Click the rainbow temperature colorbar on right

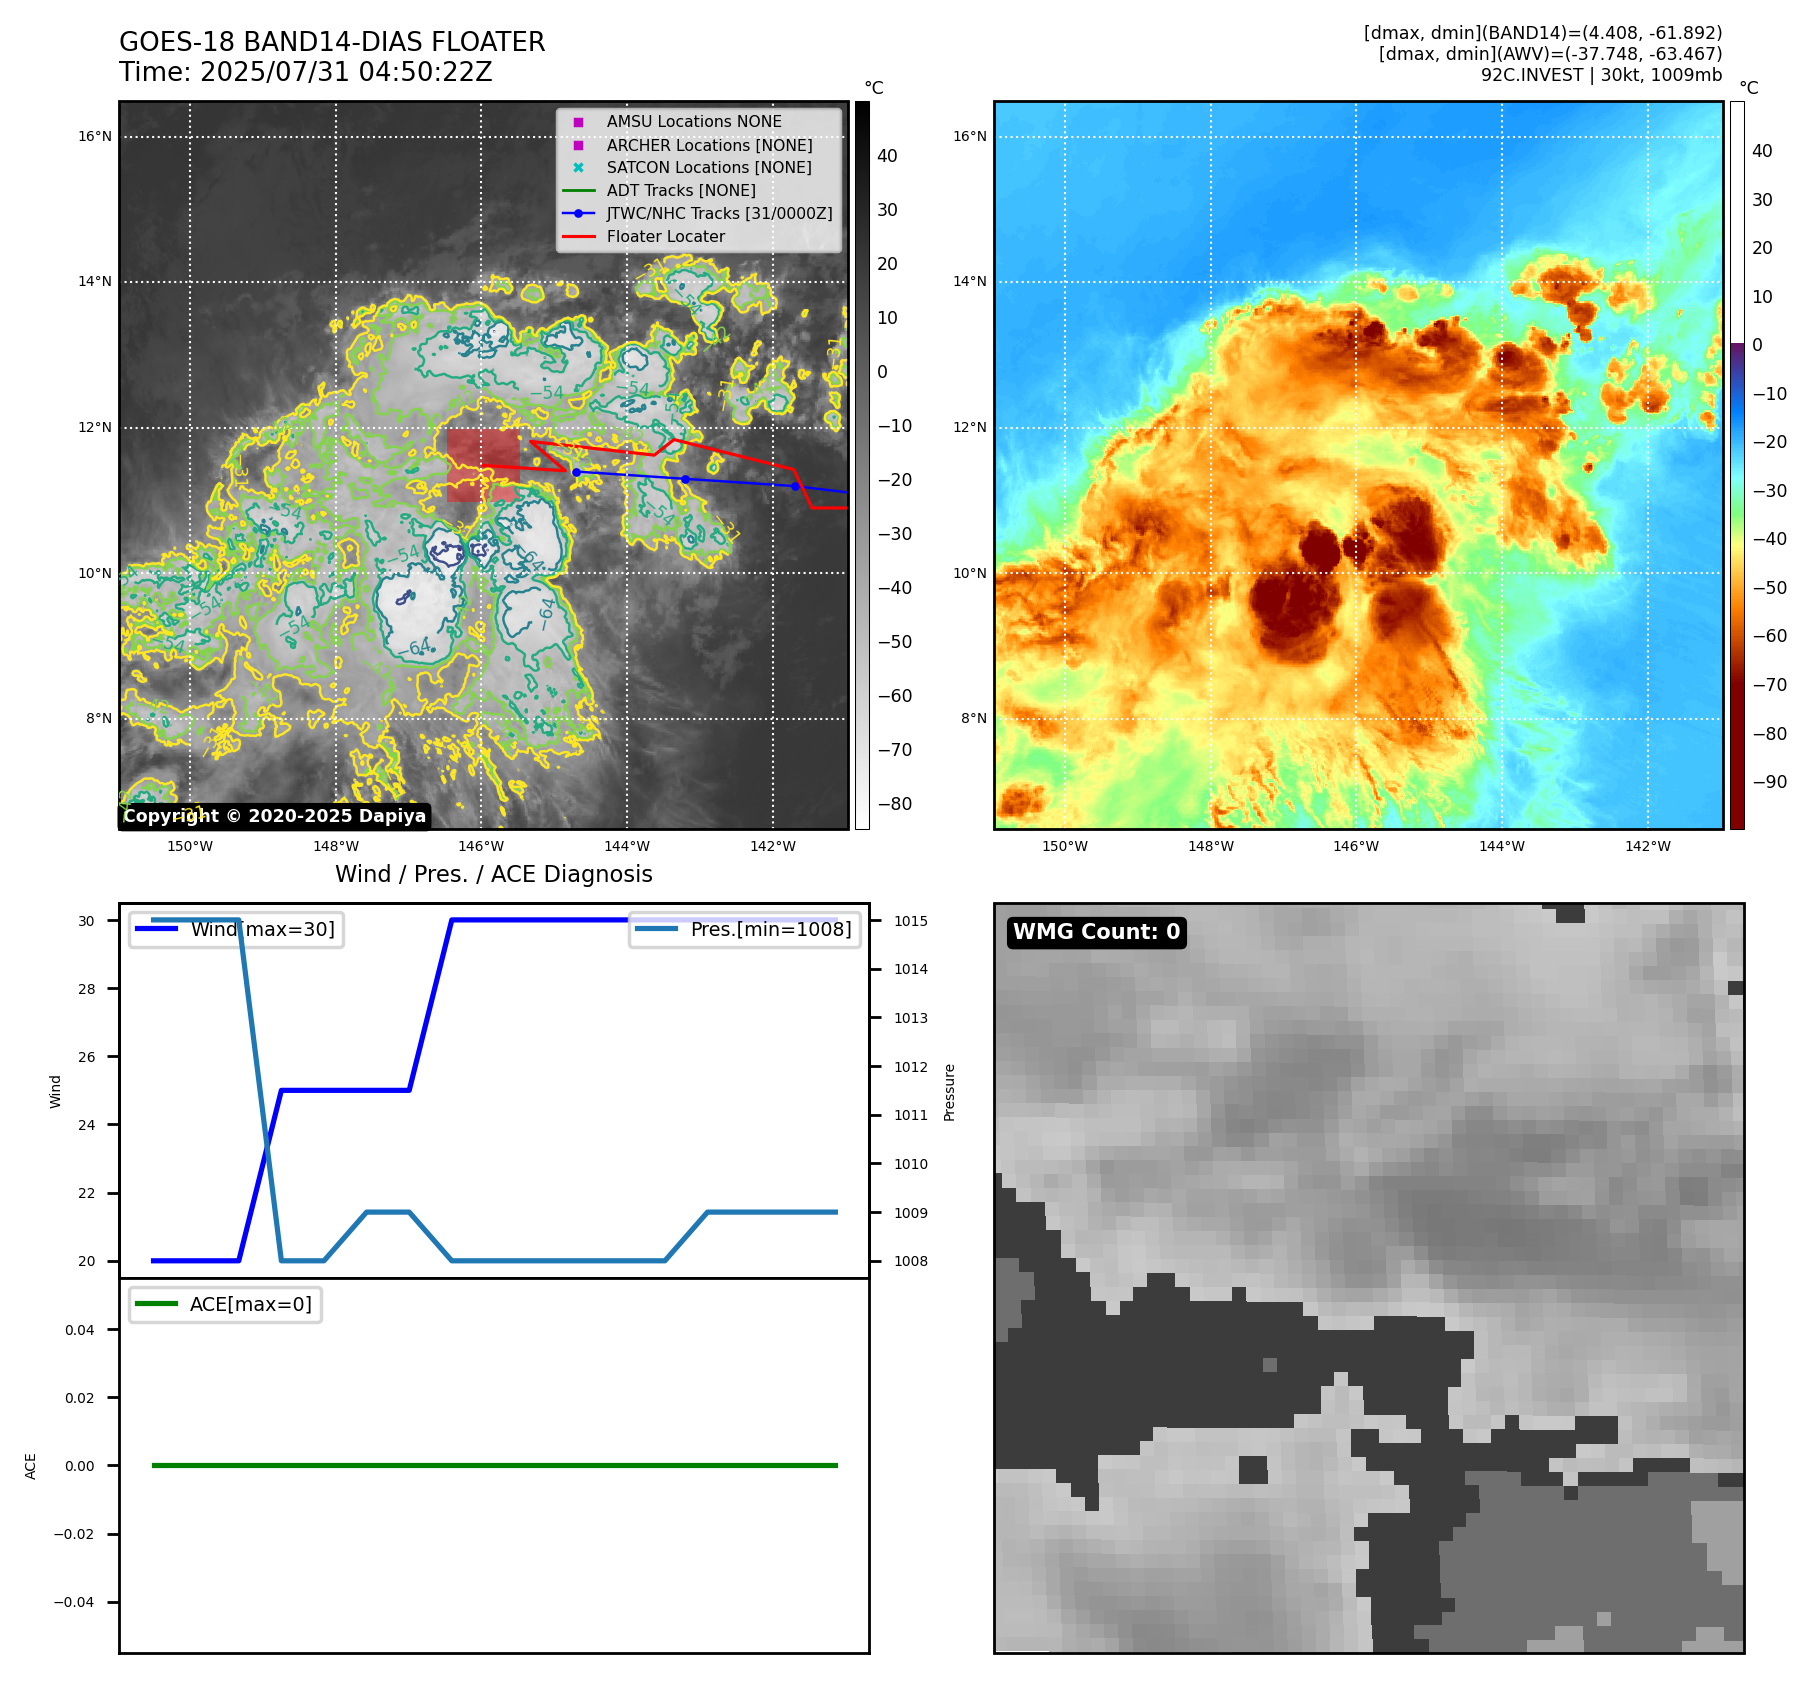click(x=1737, y=465)
